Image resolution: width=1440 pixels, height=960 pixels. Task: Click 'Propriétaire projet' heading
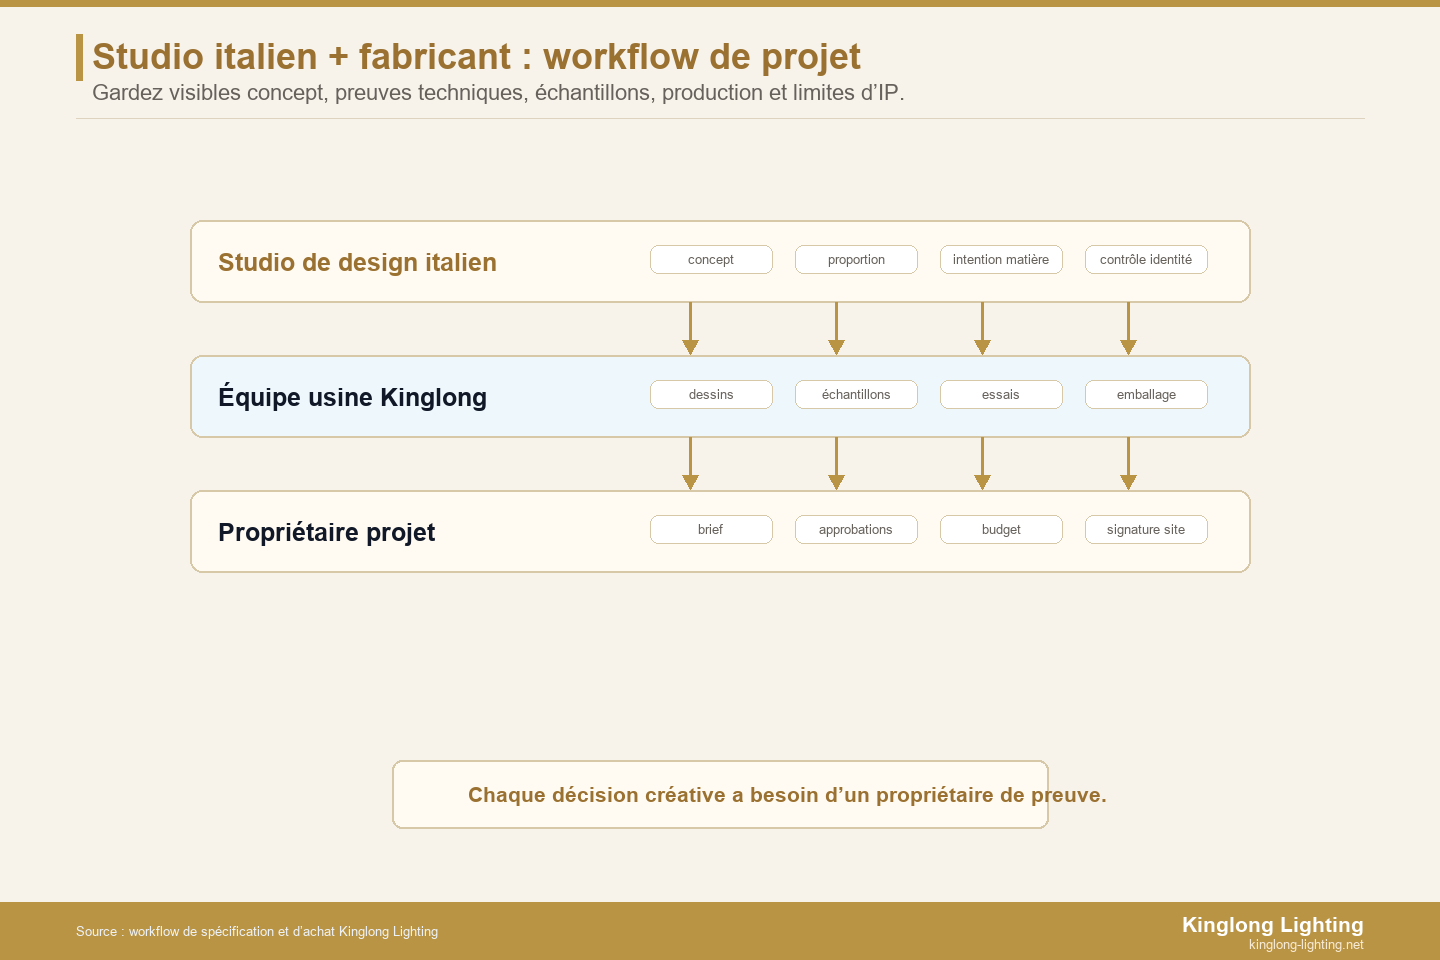coord(326,532)
